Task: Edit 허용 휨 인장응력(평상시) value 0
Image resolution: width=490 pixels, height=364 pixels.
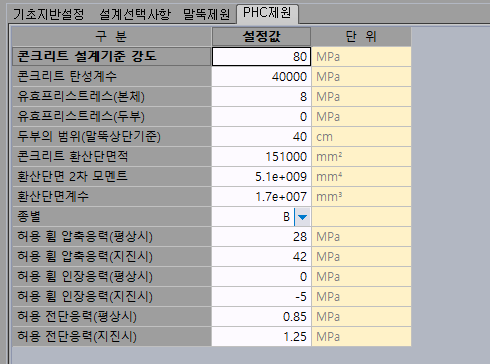Action: point(261,277)
